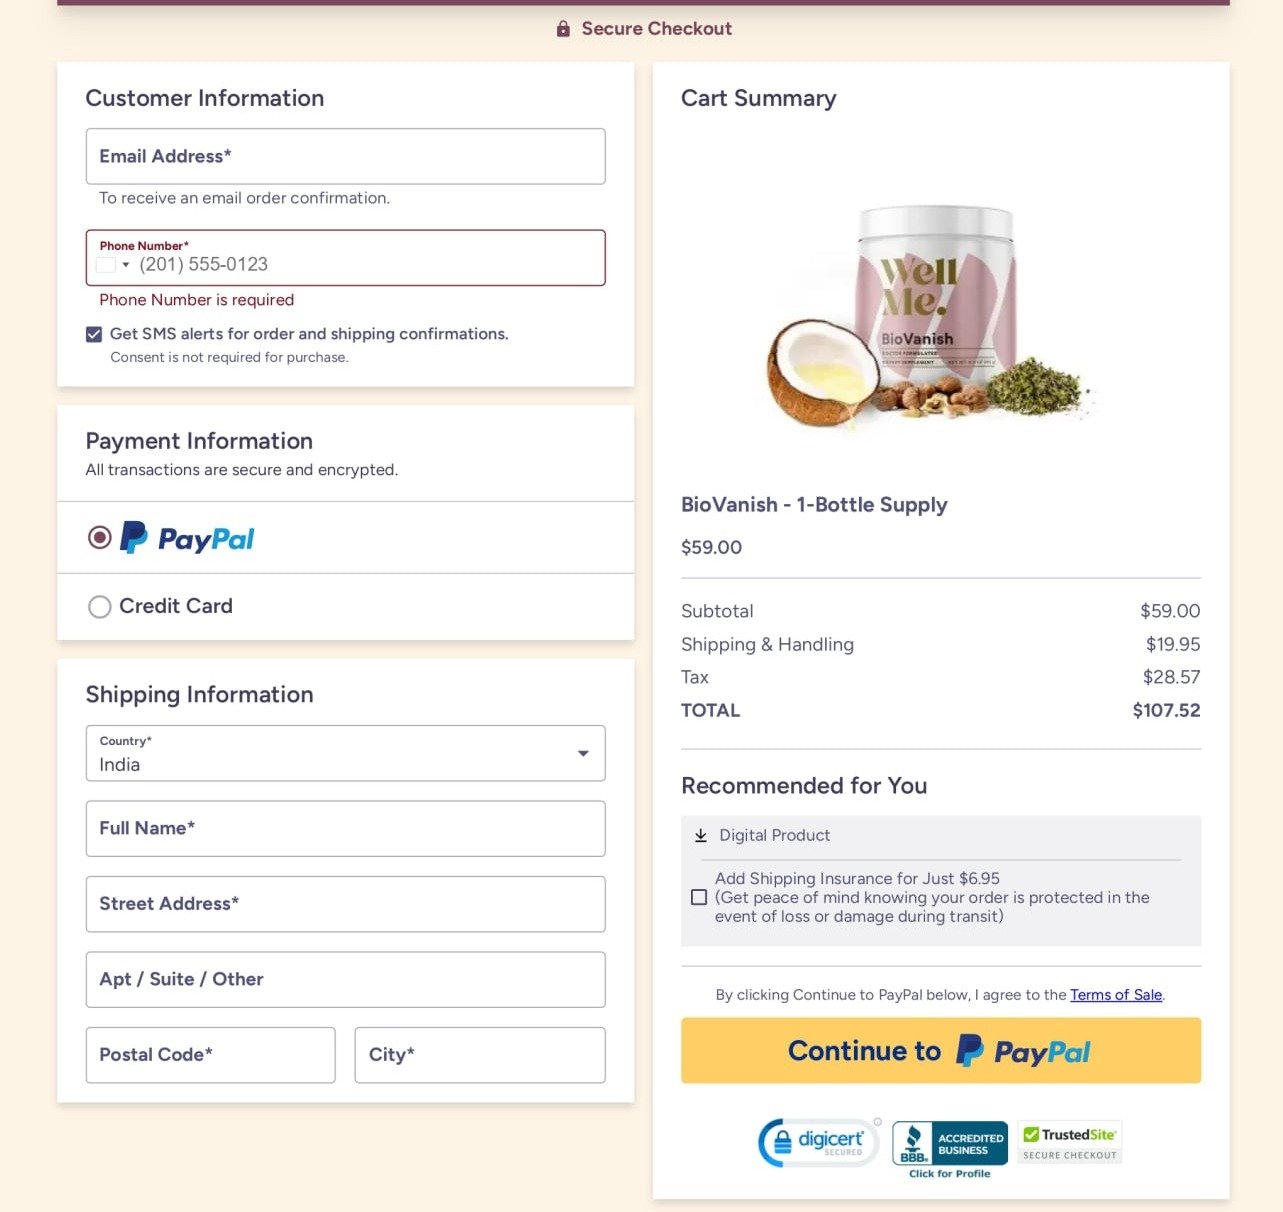
Task: Check the Add Shipping Insurance checkbox
Action: (699, 897)
